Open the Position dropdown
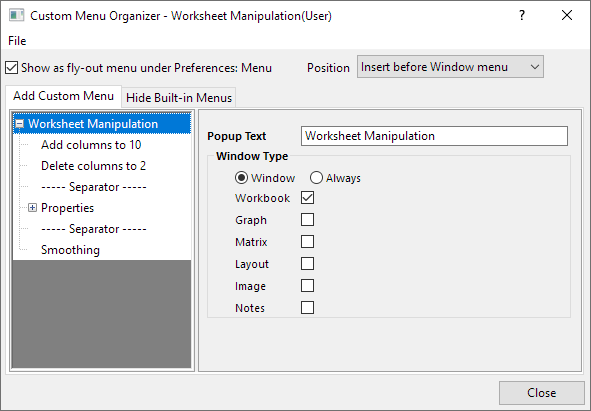Image resolution: width=591 pixels, height=411 pixels. [x=450, y=67]
